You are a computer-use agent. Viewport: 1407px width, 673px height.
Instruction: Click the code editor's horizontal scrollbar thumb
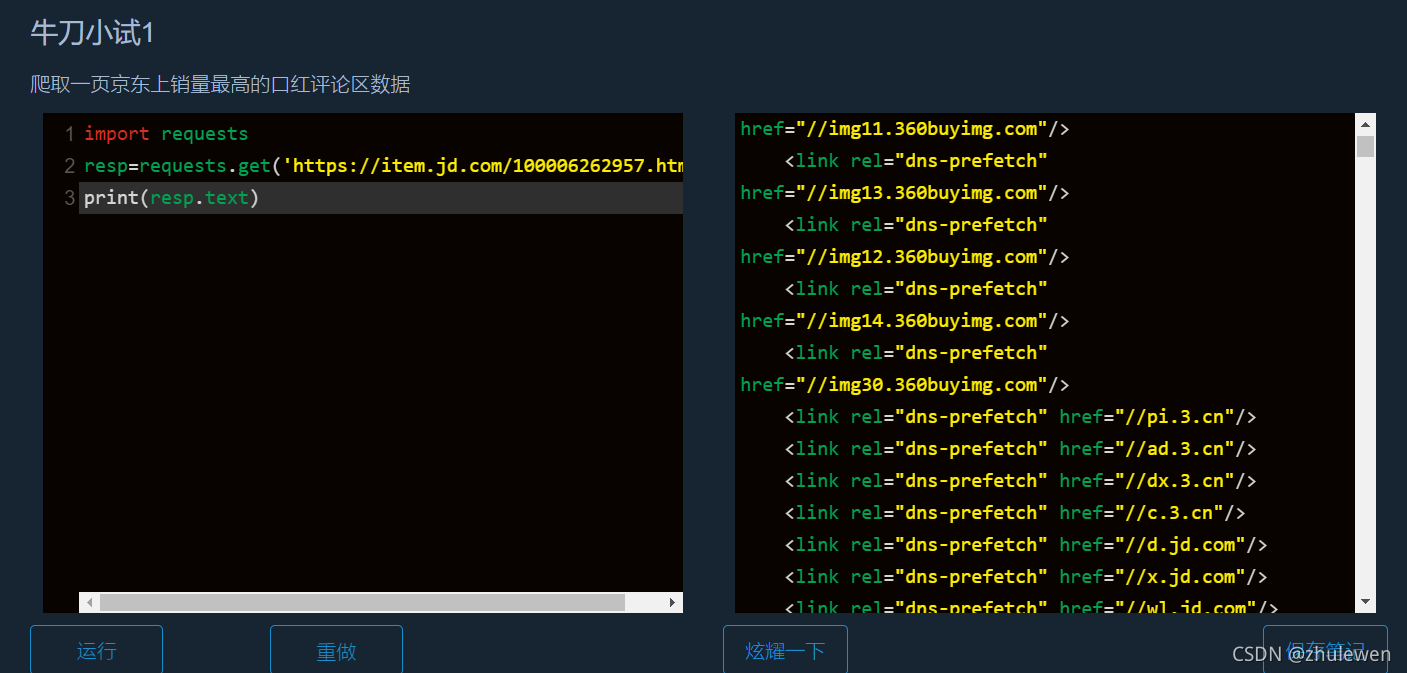click(x=362, y=602)
